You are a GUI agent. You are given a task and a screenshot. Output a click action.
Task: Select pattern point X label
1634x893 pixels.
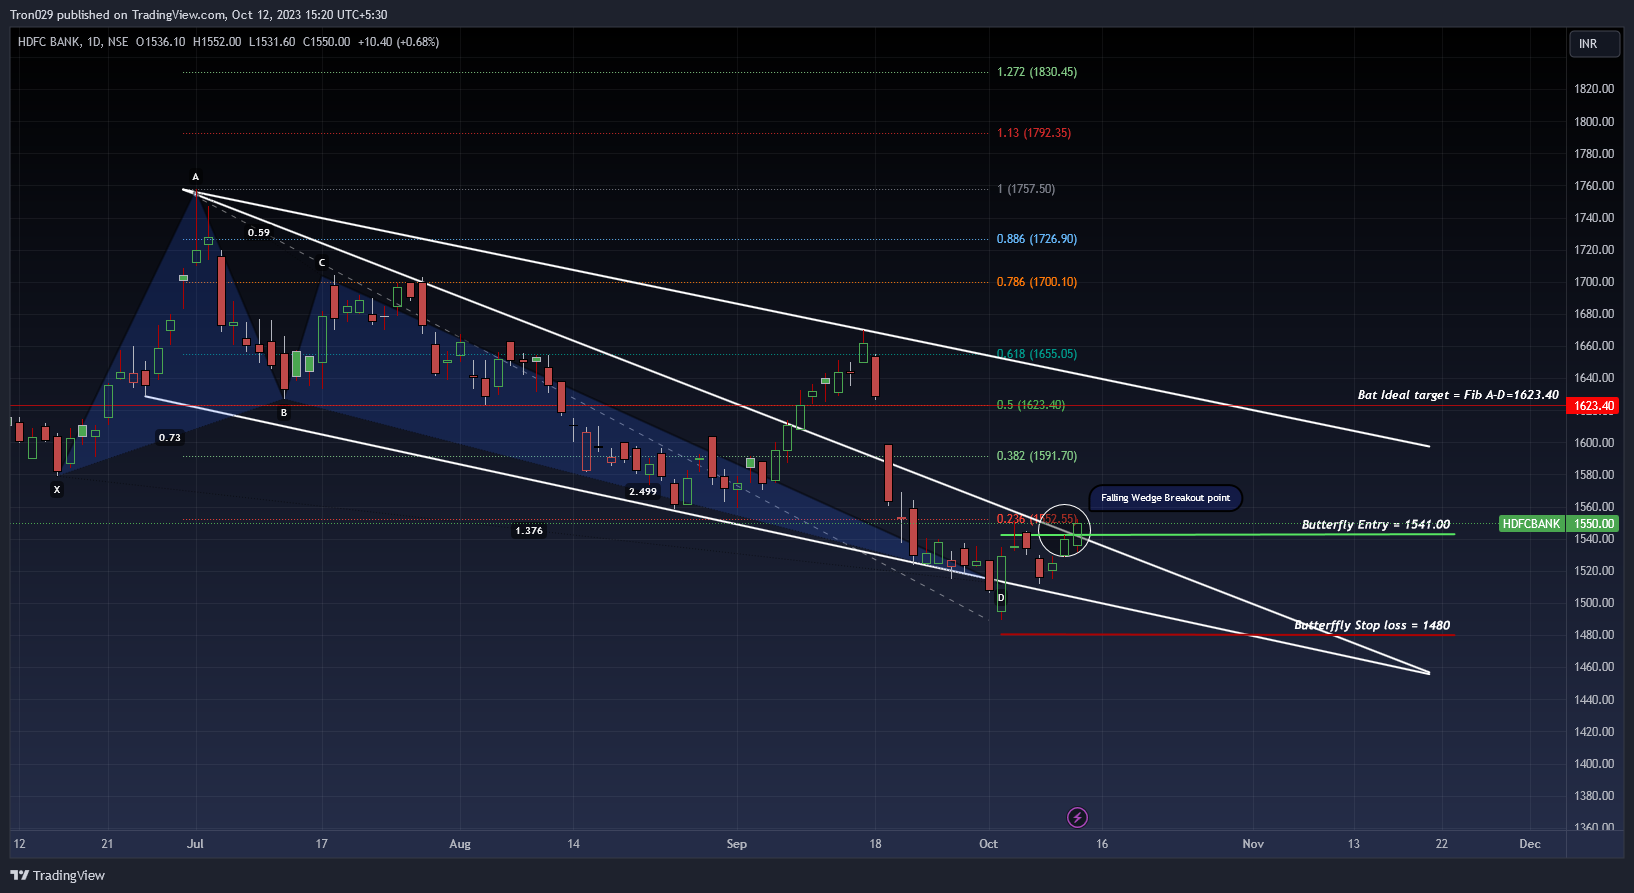(x=57, y=490)
